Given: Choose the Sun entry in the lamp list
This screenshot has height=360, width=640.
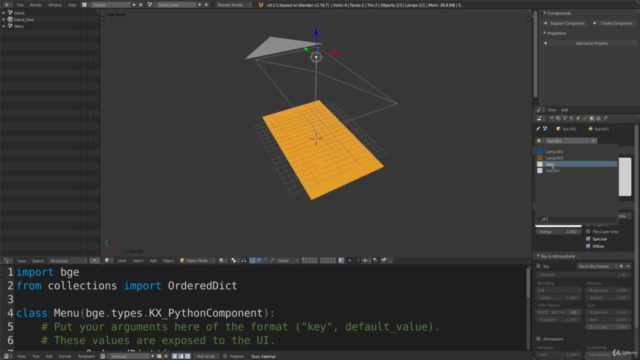Looking at the screenshot, I should coord(576,164).
